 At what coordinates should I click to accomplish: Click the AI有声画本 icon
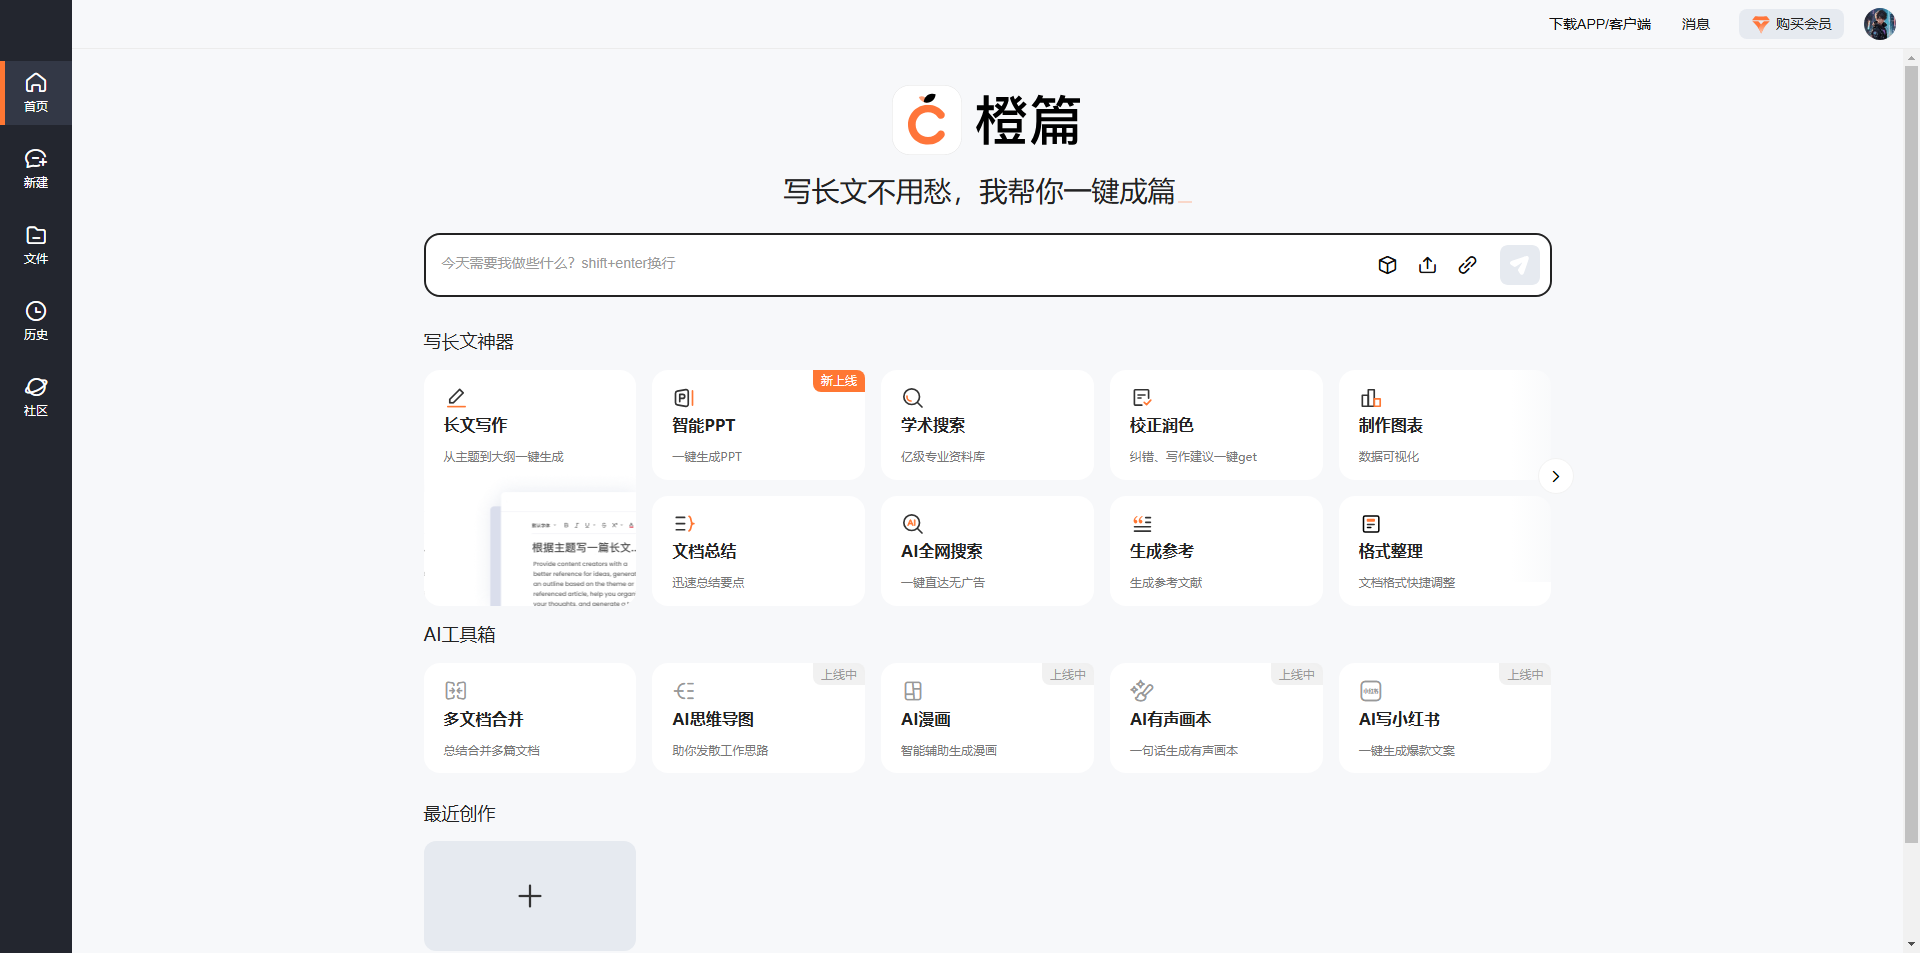(x=1142, y=690)
